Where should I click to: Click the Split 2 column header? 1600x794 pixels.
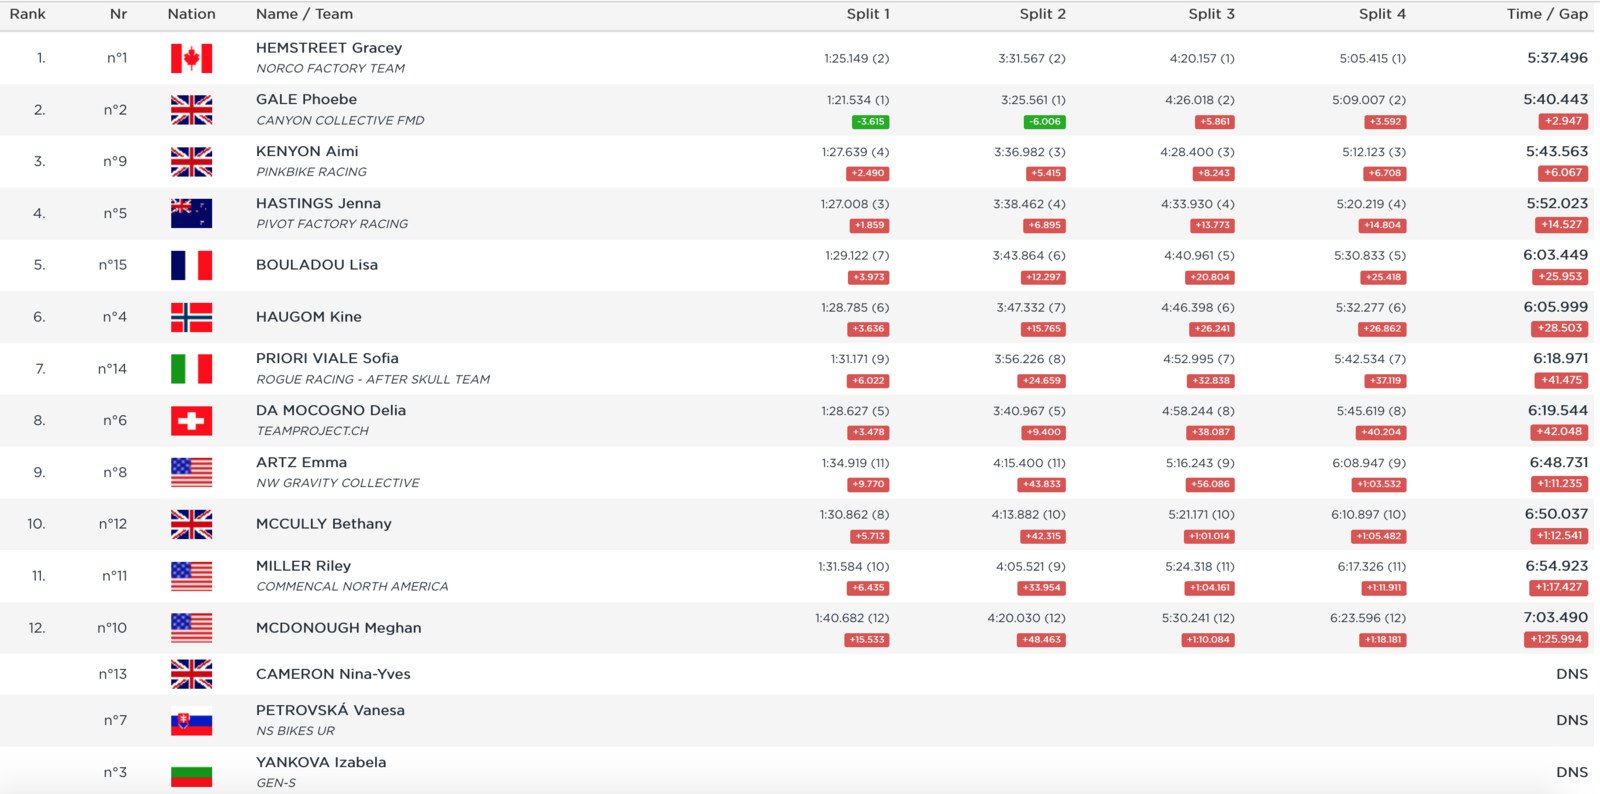click(x=1043, y=14)
